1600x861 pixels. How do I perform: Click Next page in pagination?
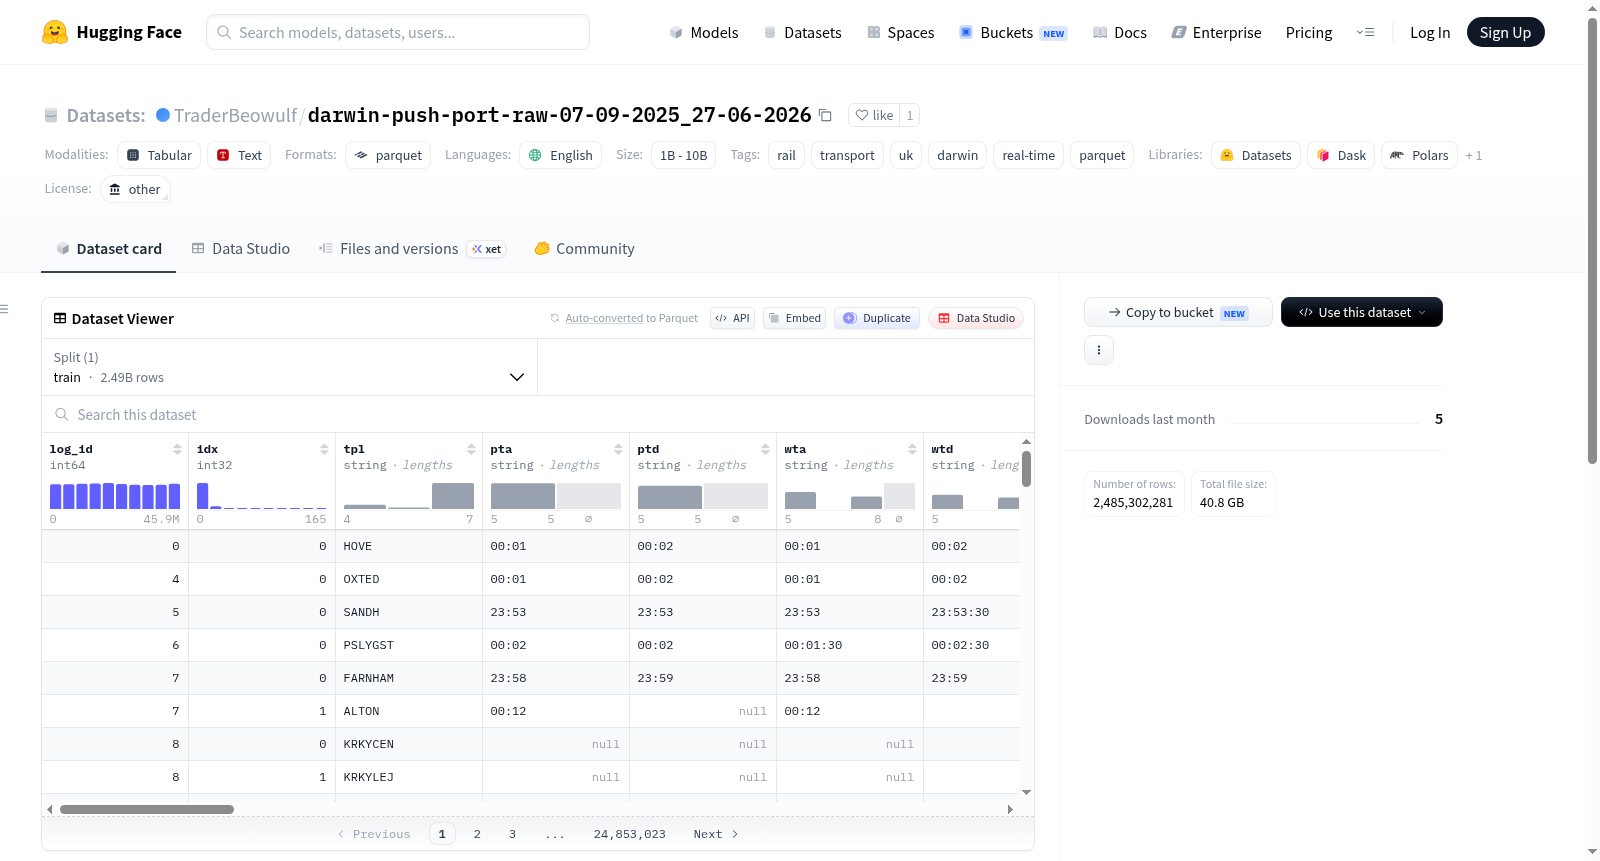(716, 834)
